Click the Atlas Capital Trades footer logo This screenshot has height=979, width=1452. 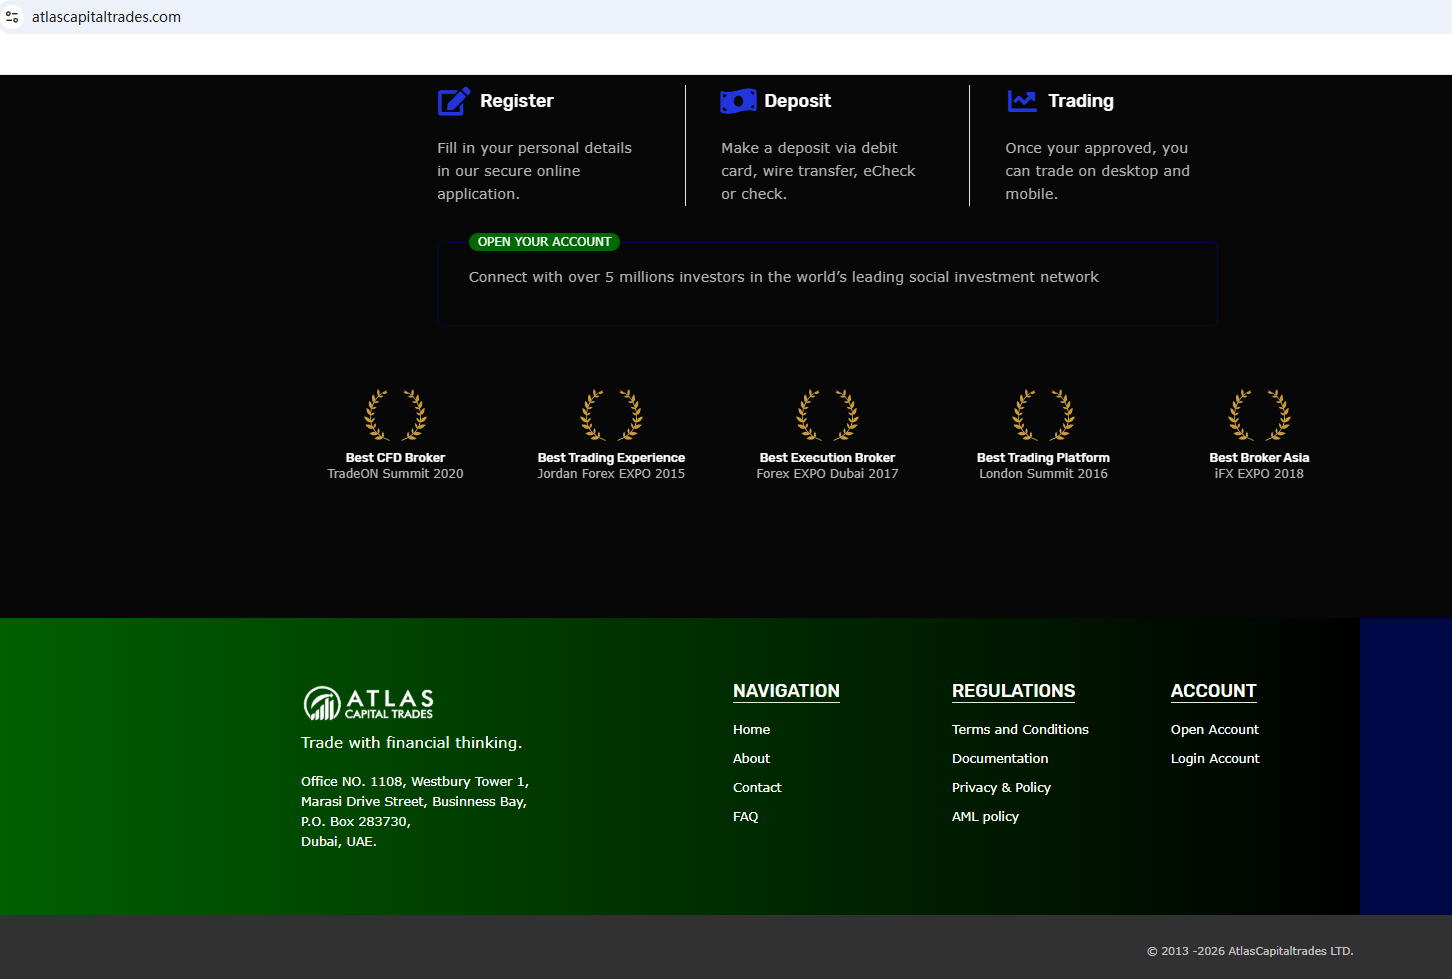[368, 703]
